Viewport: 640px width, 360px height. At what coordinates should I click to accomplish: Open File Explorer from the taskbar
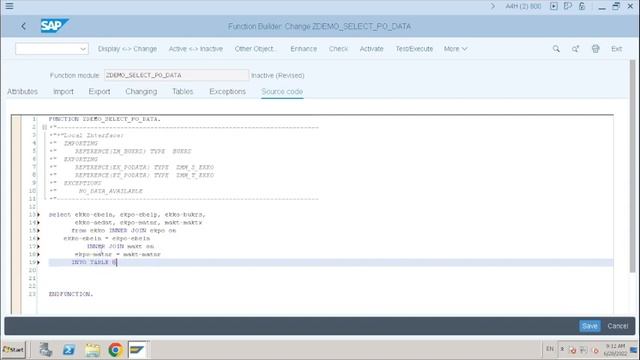93,350
